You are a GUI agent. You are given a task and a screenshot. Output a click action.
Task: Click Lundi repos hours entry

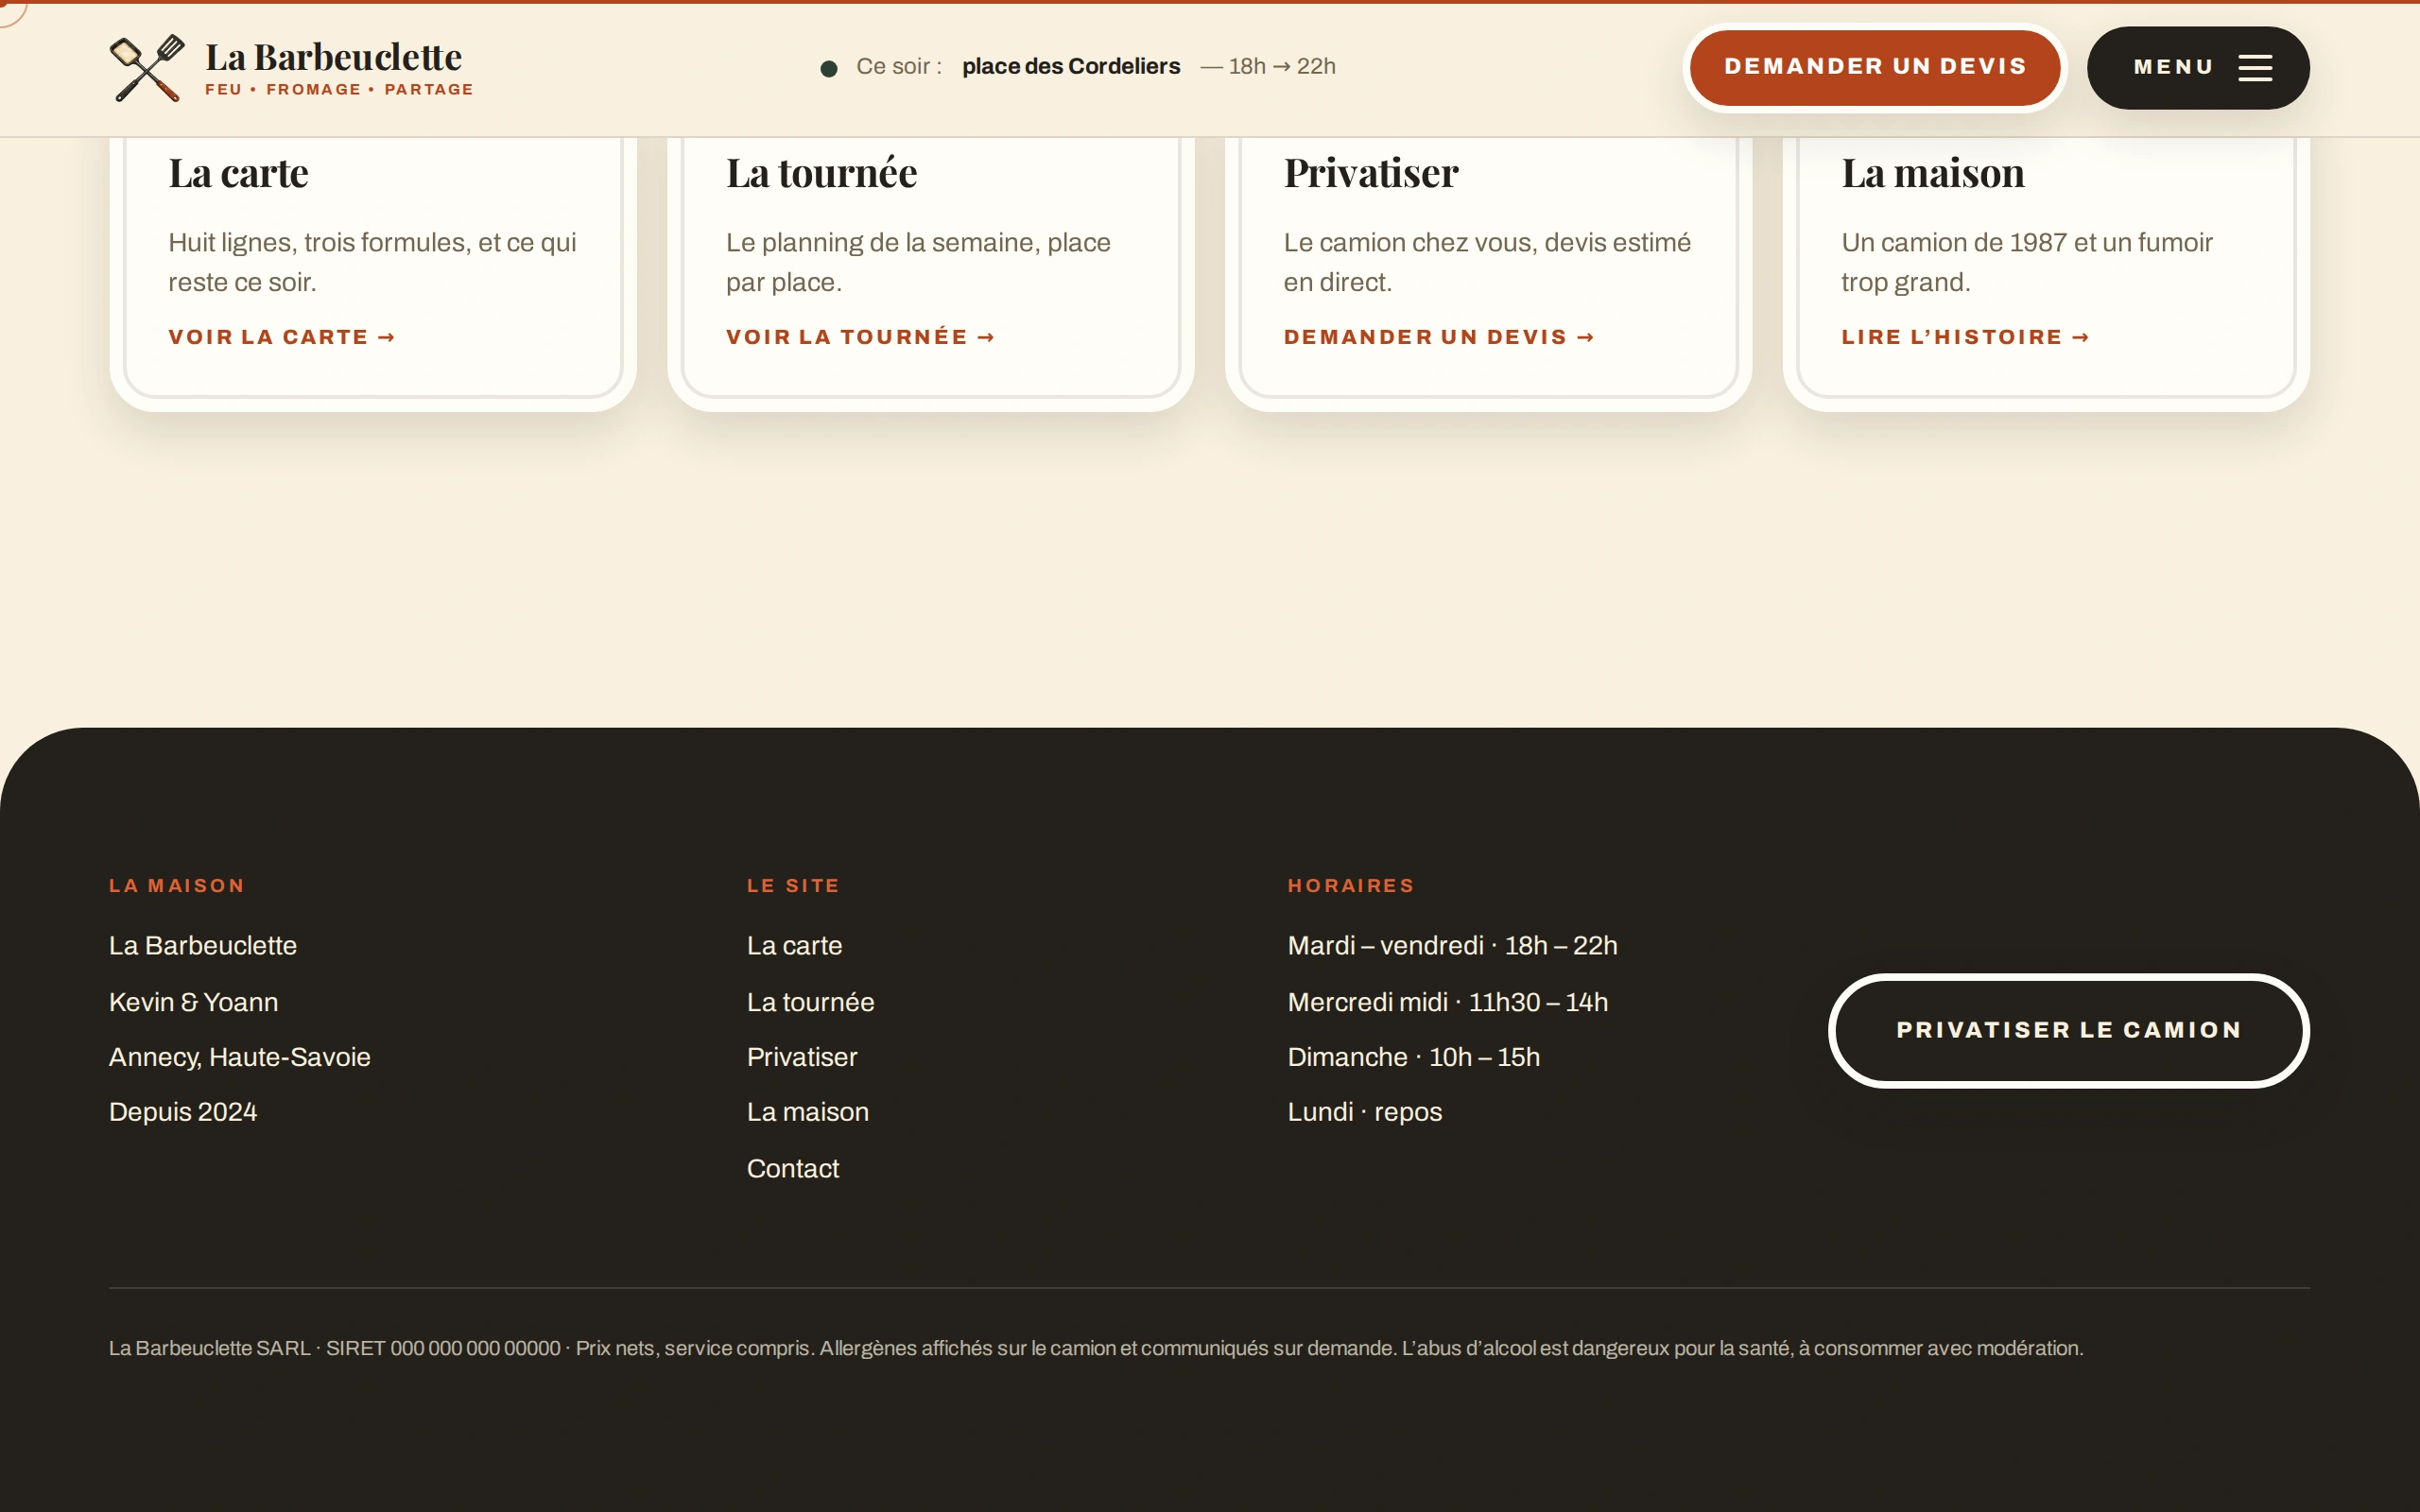point(1364,1112)
